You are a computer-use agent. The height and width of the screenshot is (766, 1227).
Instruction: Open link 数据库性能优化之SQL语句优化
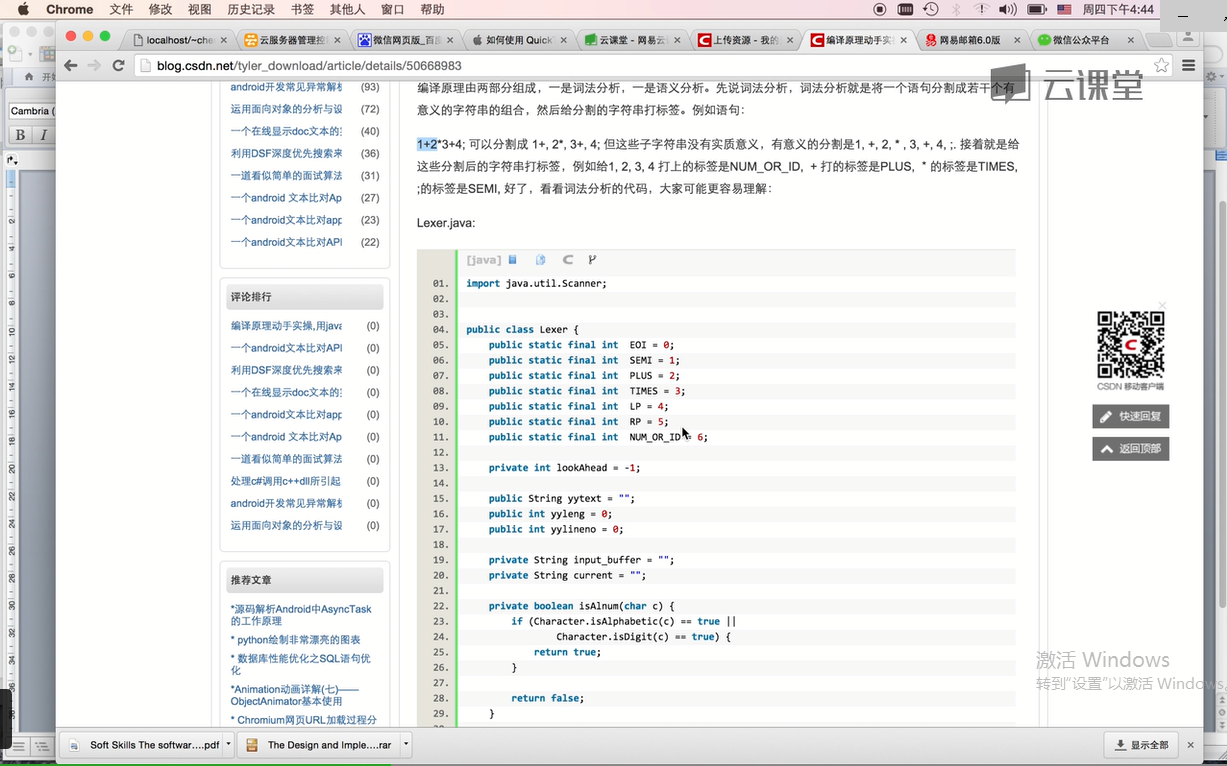301,664
